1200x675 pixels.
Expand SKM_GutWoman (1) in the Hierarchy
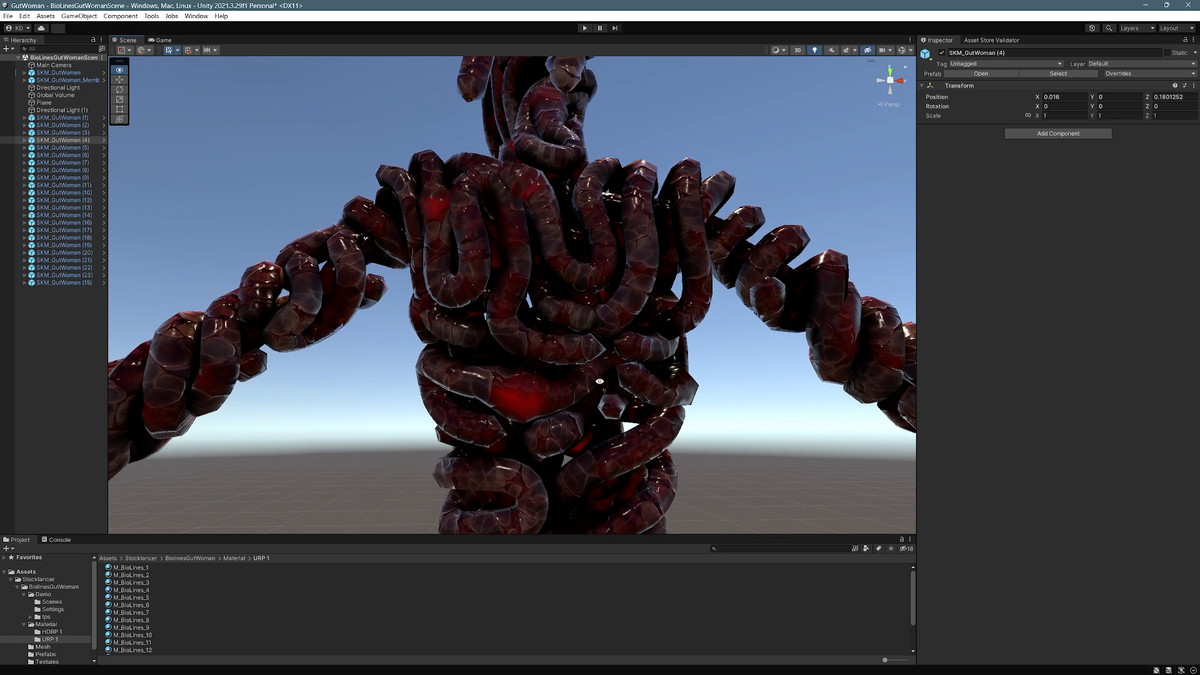tap(25, 118)
